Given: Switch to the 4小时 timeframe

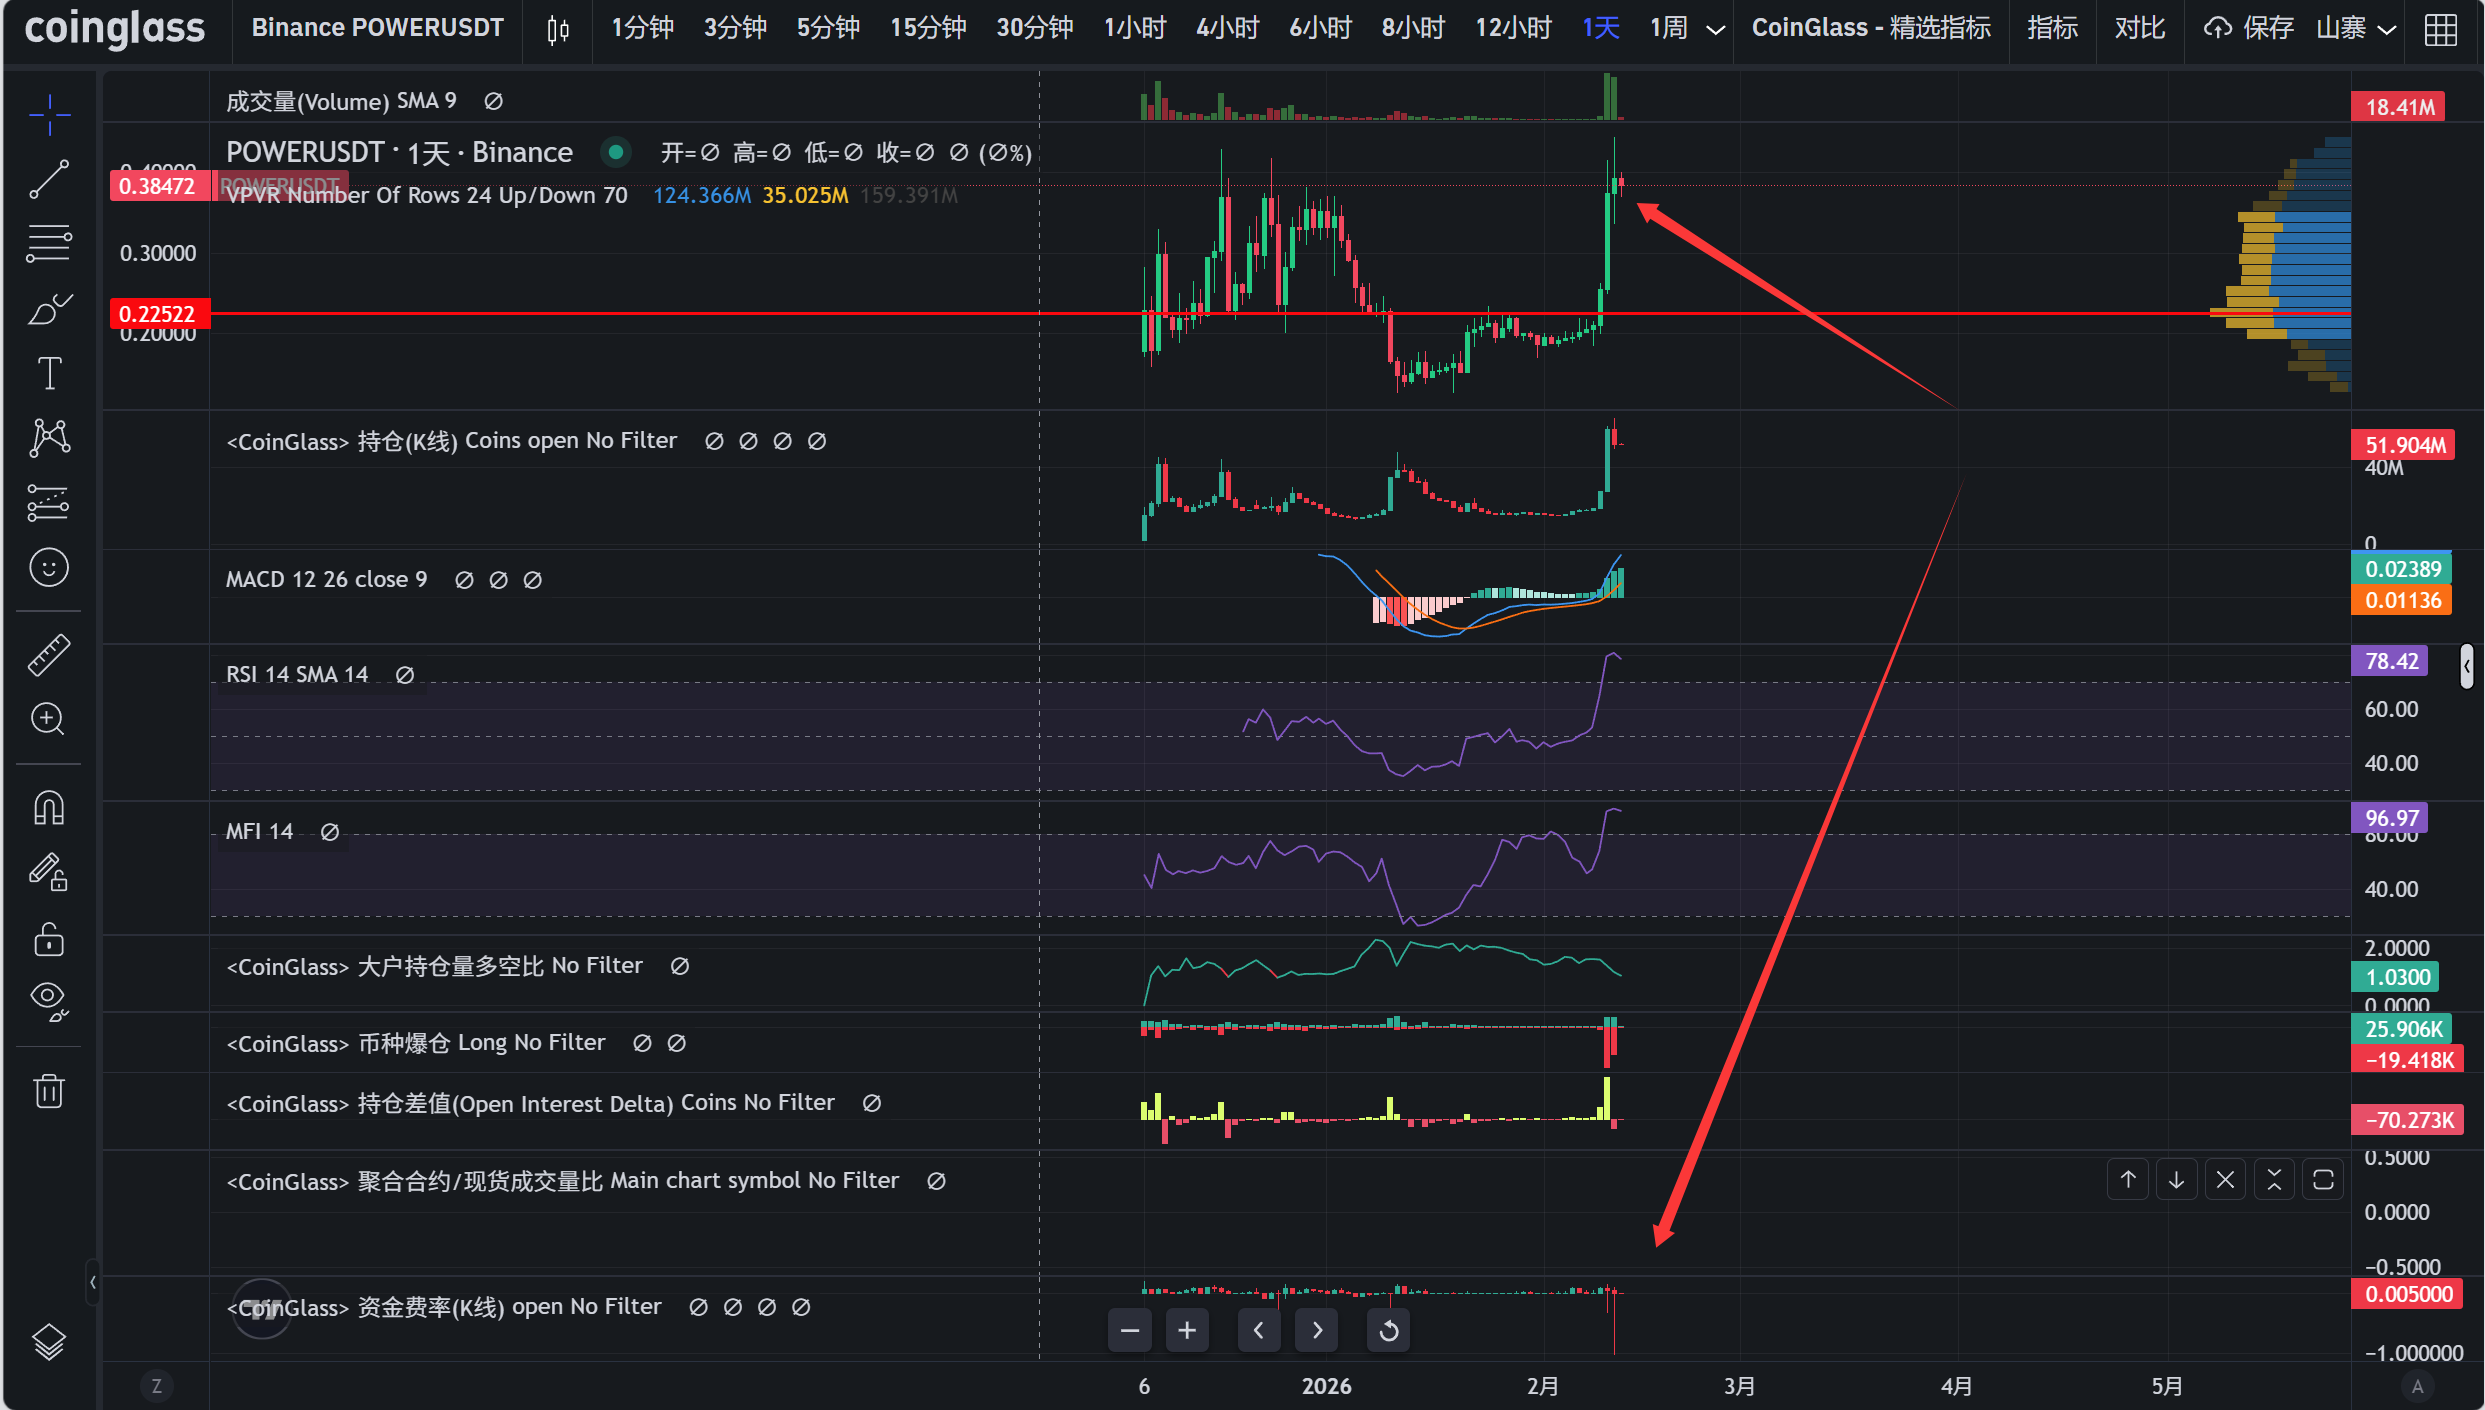Looking at the screenshot, I should pyautogui.click(x=1227, y=28).
